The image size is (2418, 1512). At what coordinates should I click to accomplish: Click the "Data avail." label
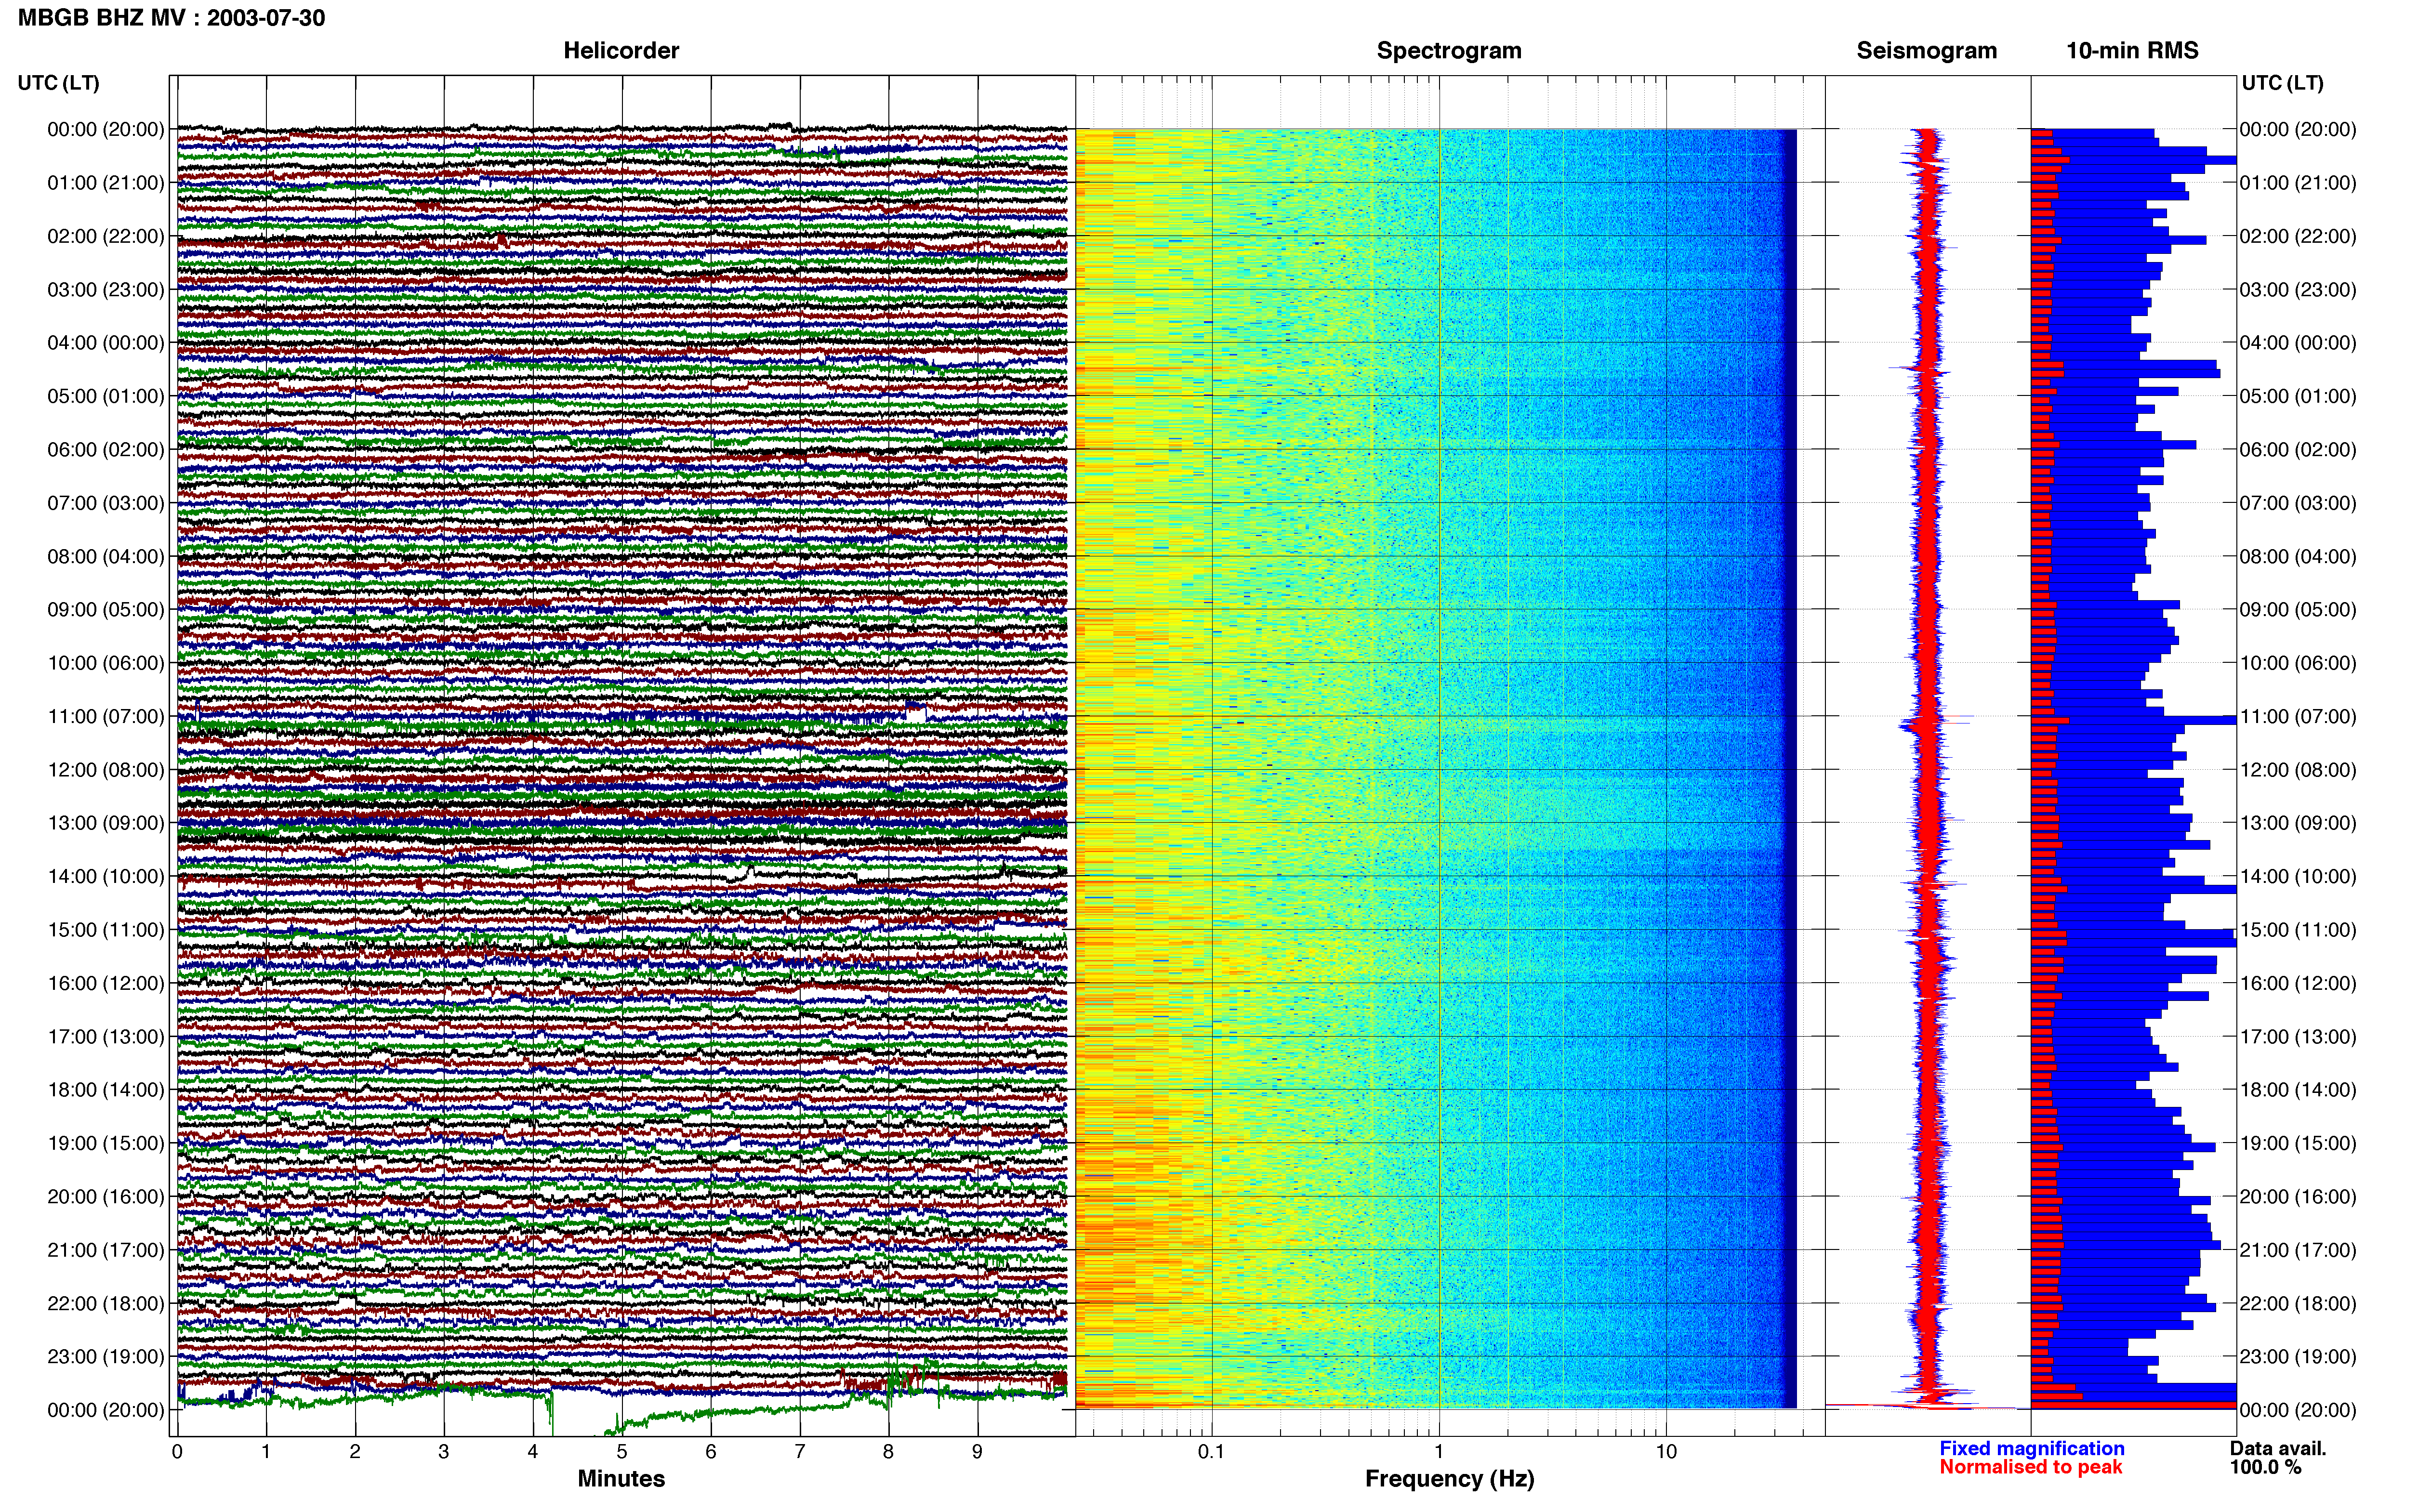(2278, 1449)
